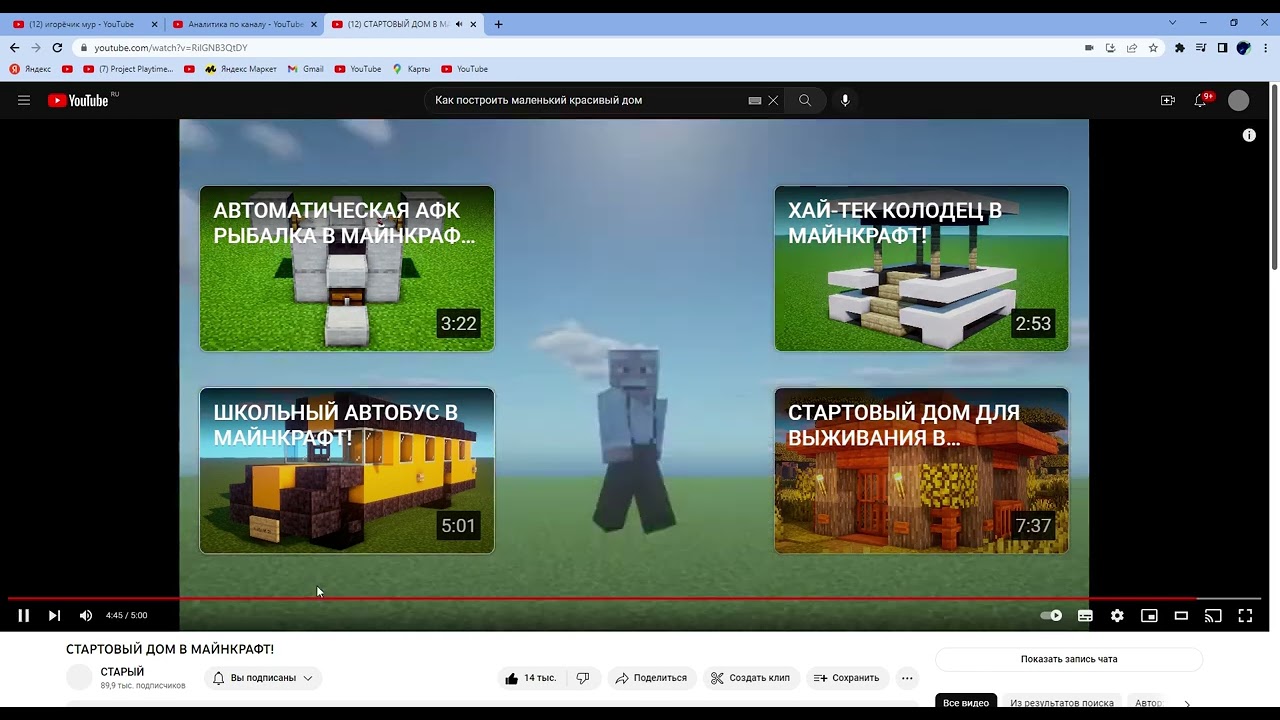Expand the tab search chevron

coord(1173,23)
